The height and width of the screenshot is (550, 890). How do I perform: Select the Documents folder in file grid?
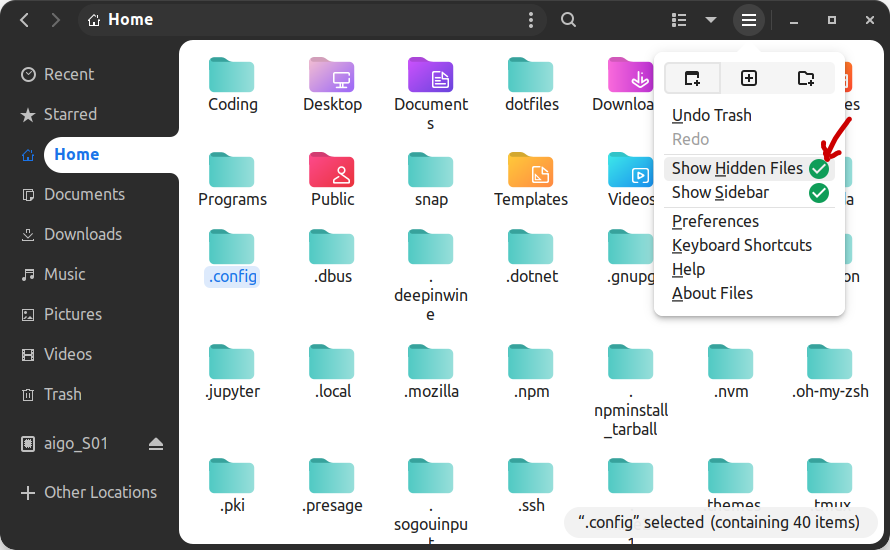pos(431,74)
